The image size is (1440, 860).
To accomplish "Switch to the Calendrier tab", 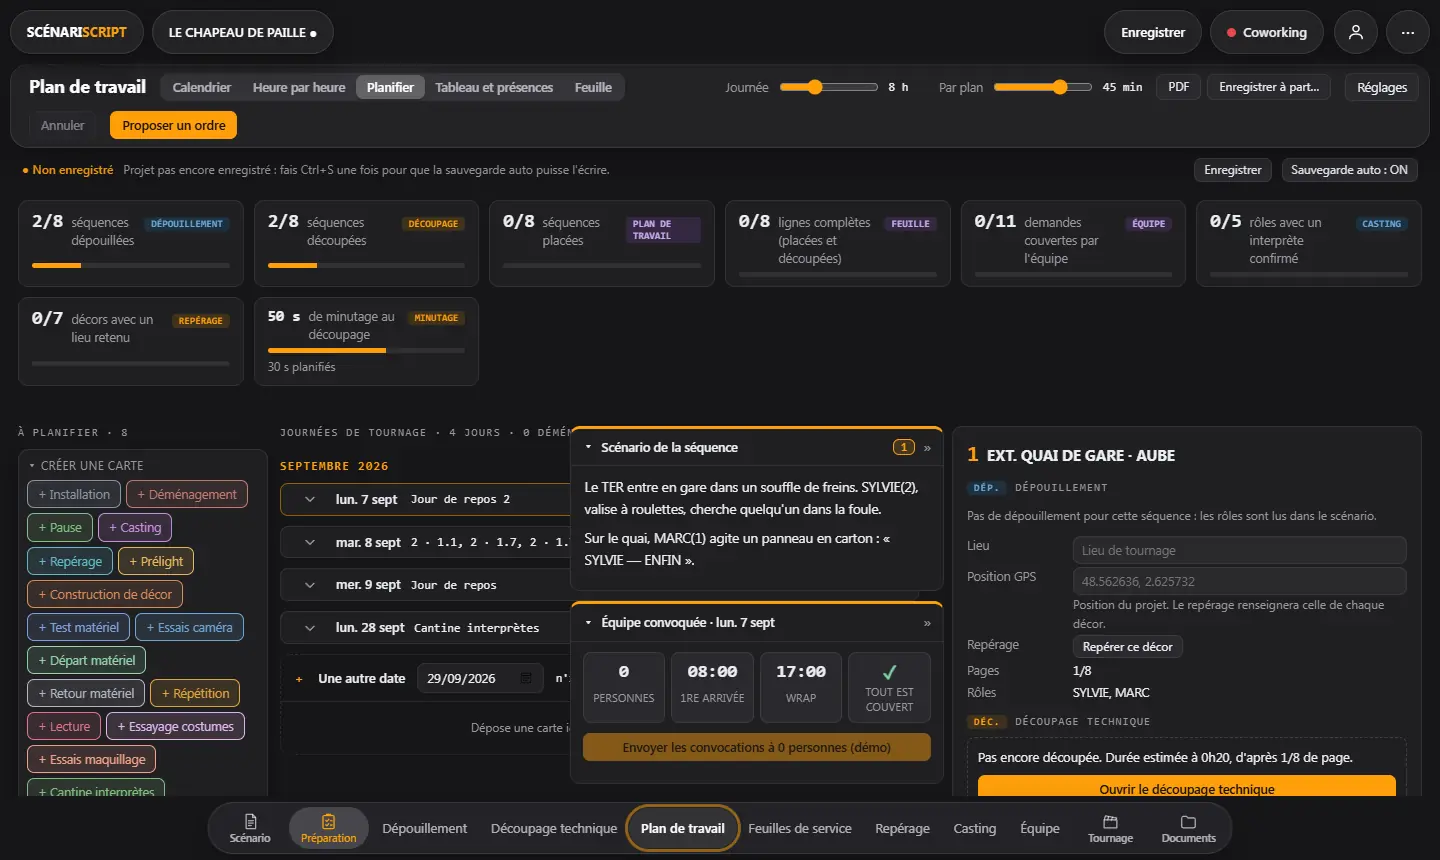I will click(x=201, y=87).
